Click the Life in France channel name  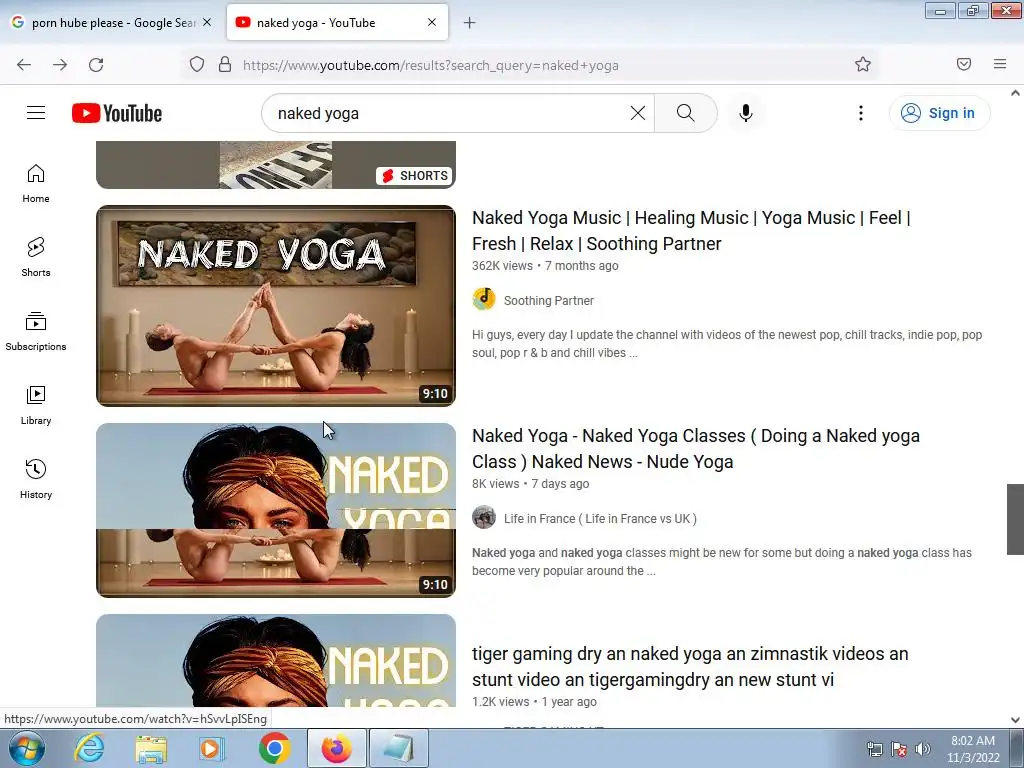pos(600,519)
